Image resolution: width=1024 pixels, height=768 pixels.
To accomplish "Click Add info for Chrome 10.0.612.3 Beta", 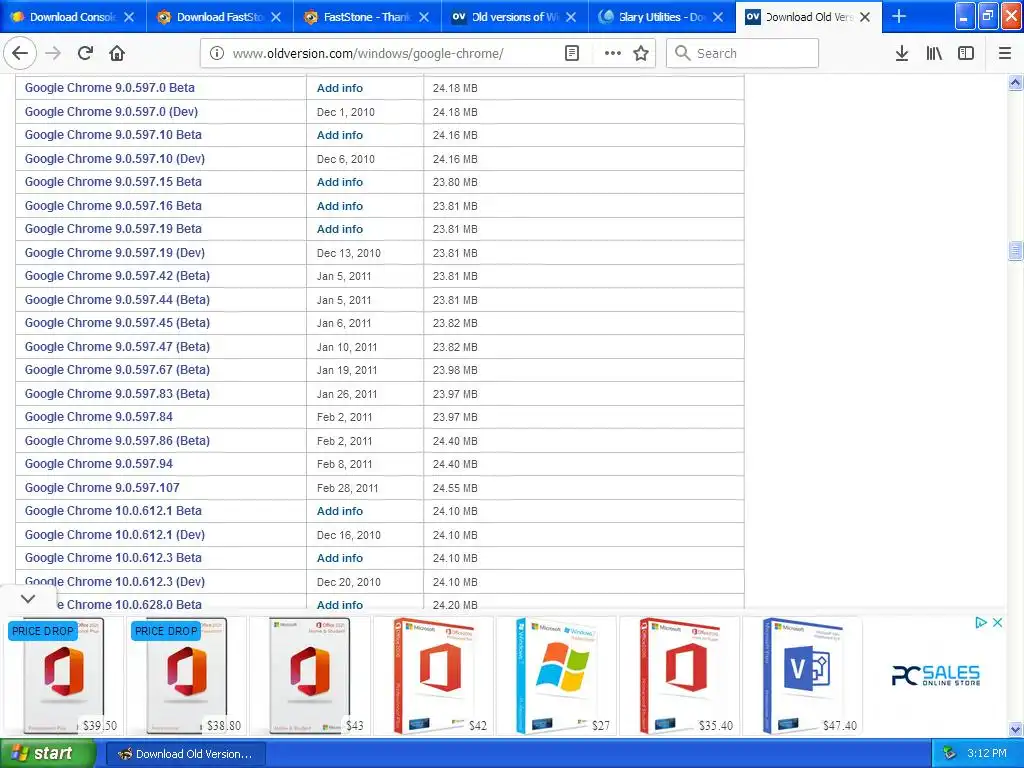I will coord(340,558).
